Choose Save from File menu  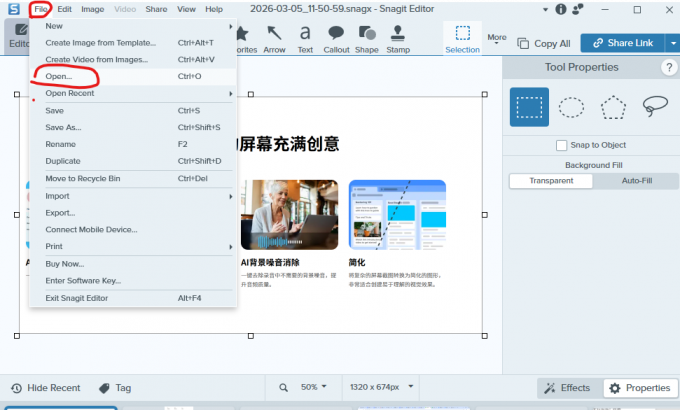(x=133, y=111)
